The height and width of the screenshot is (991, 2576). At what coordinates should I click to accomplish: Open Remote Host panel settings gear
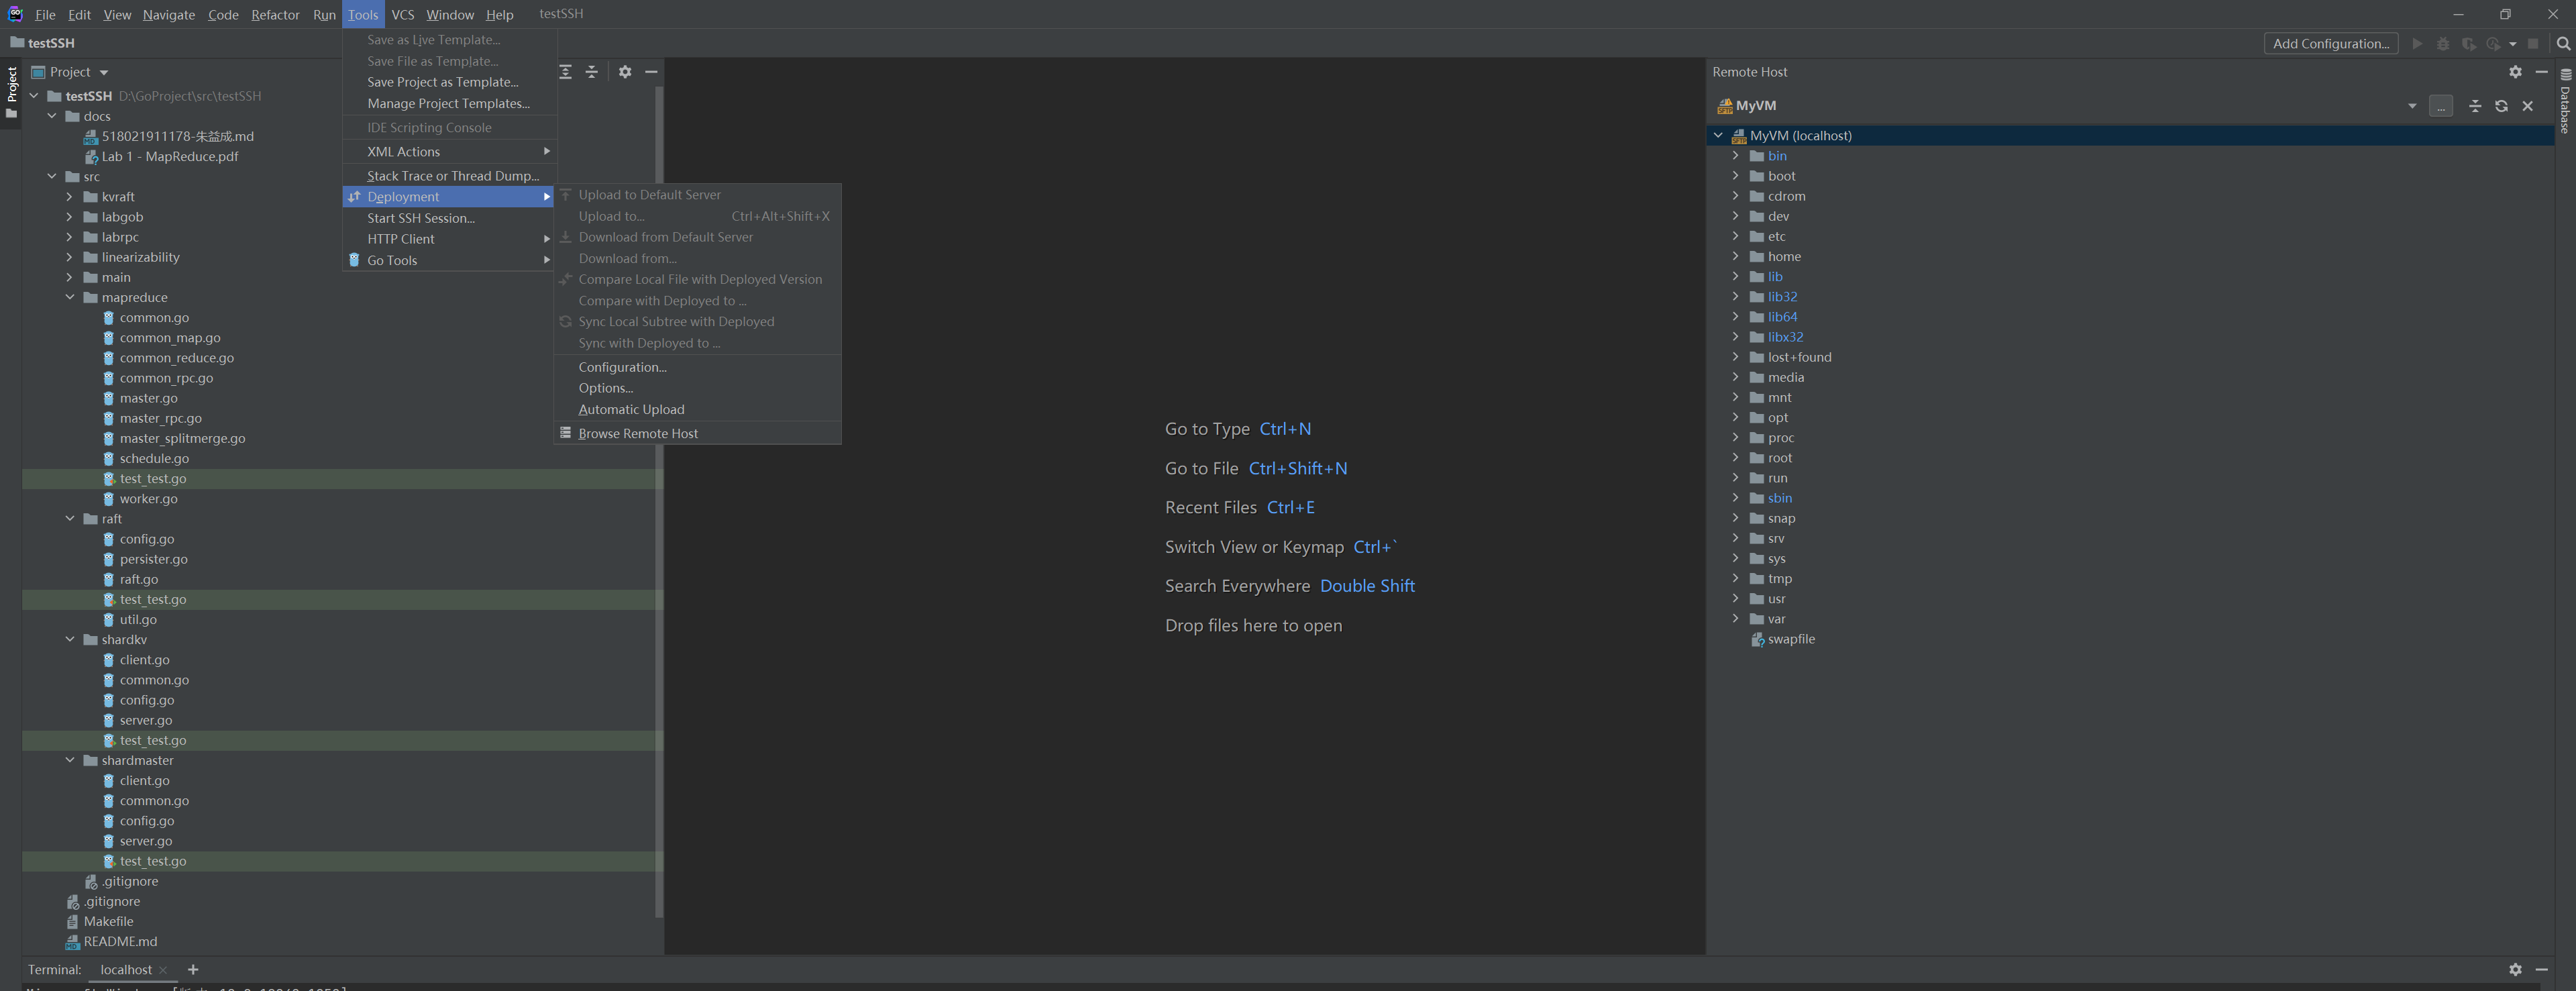(x=2516, y=72)
